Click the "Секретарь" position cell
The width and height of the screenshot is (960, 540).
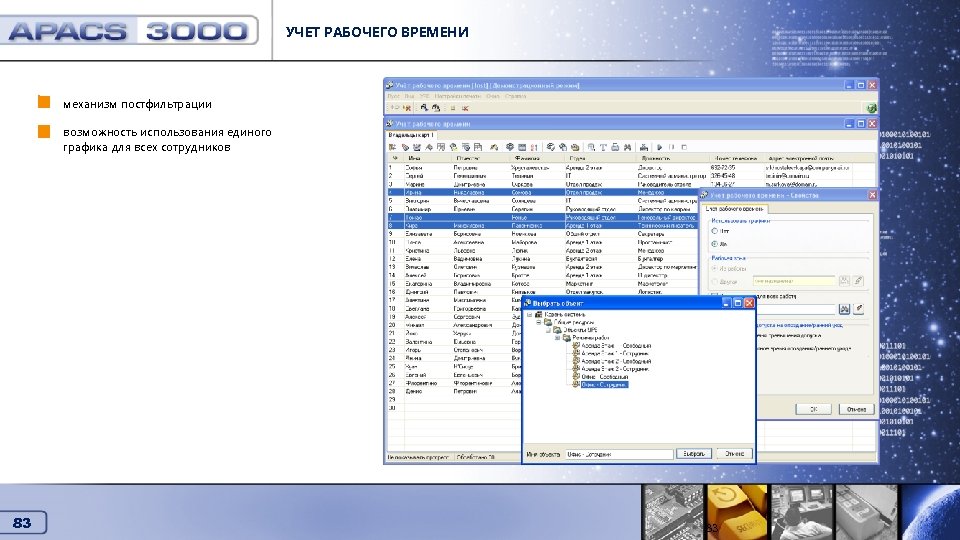click(667, 234)
